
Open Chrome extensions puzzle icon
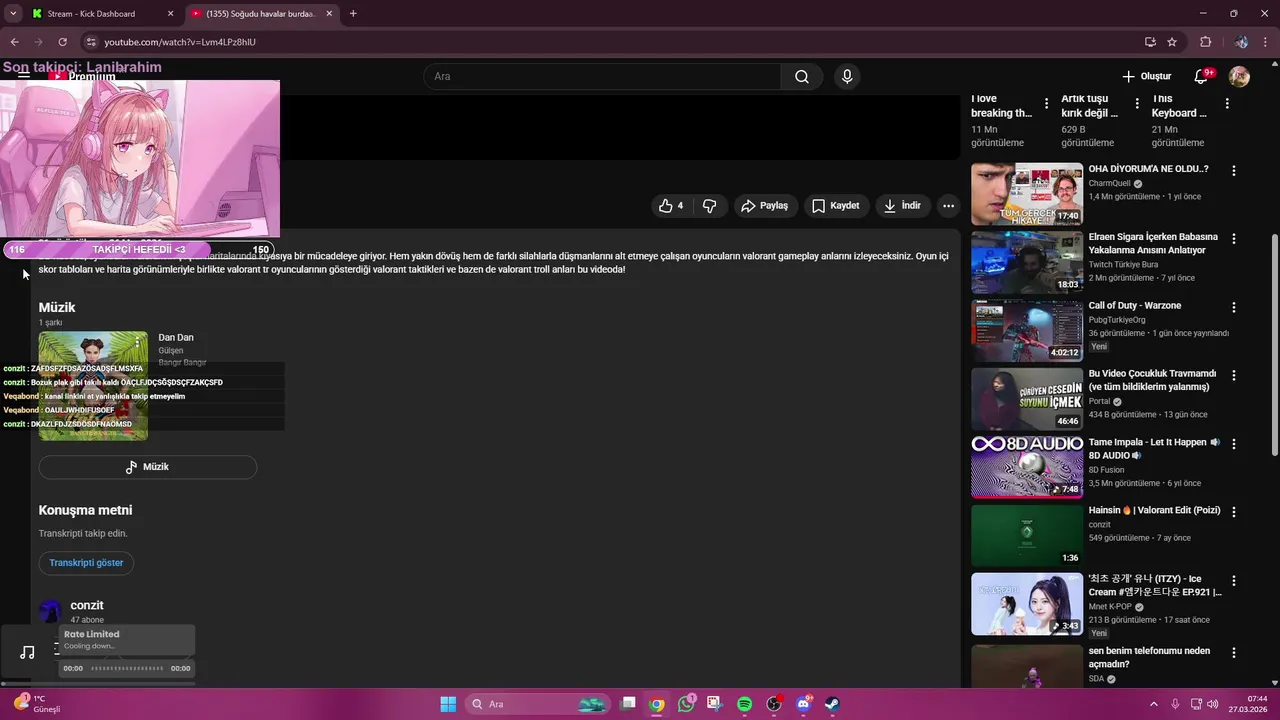[1205, 42]
